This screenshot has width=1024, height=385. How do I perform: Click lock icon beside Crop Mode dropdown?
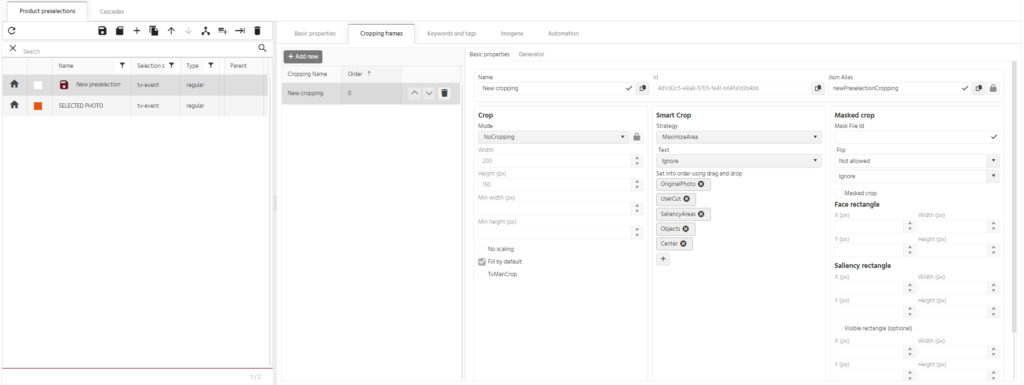638,137
